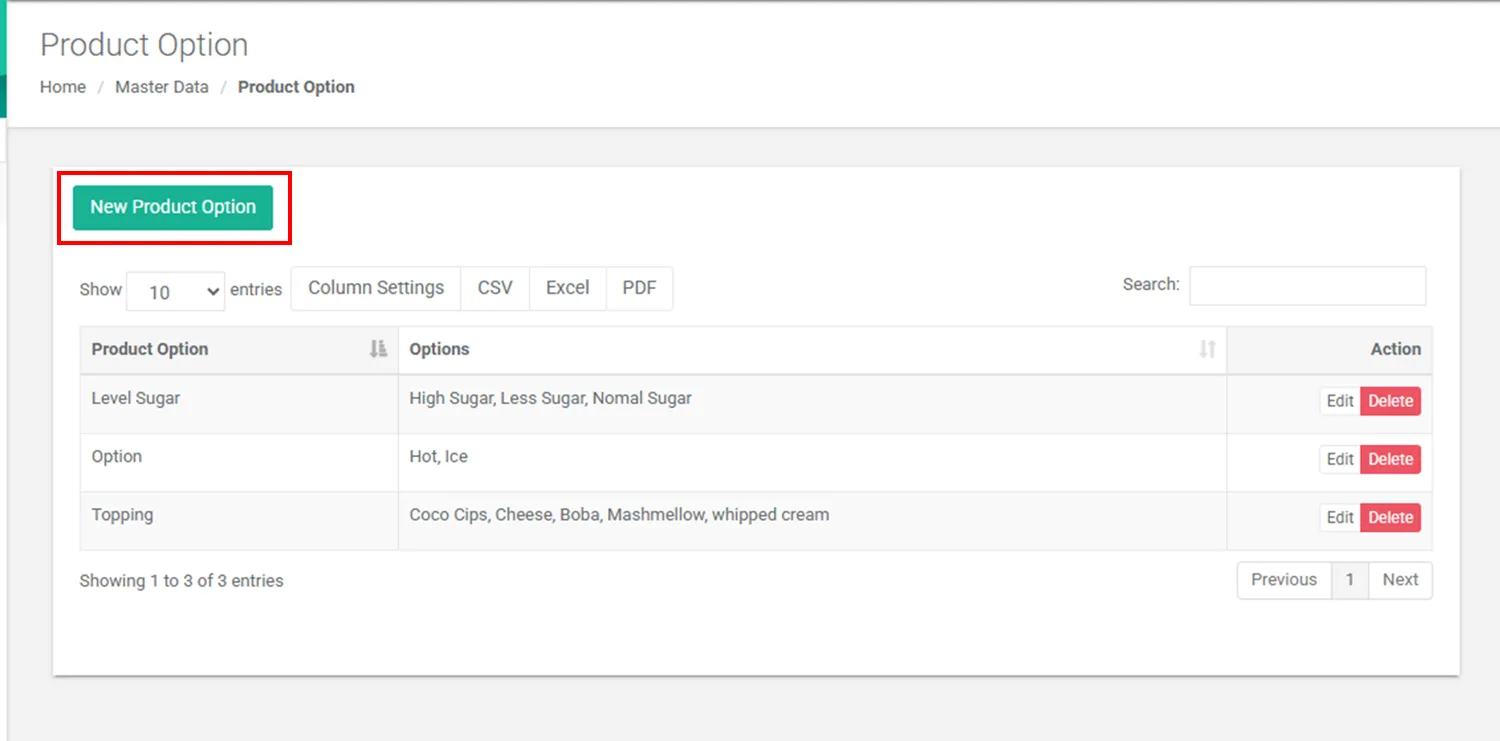Open the show entries count dropdown
The width and height of the screenshot is (1500, 741).
pyautogui.click(x=176, y=291)
